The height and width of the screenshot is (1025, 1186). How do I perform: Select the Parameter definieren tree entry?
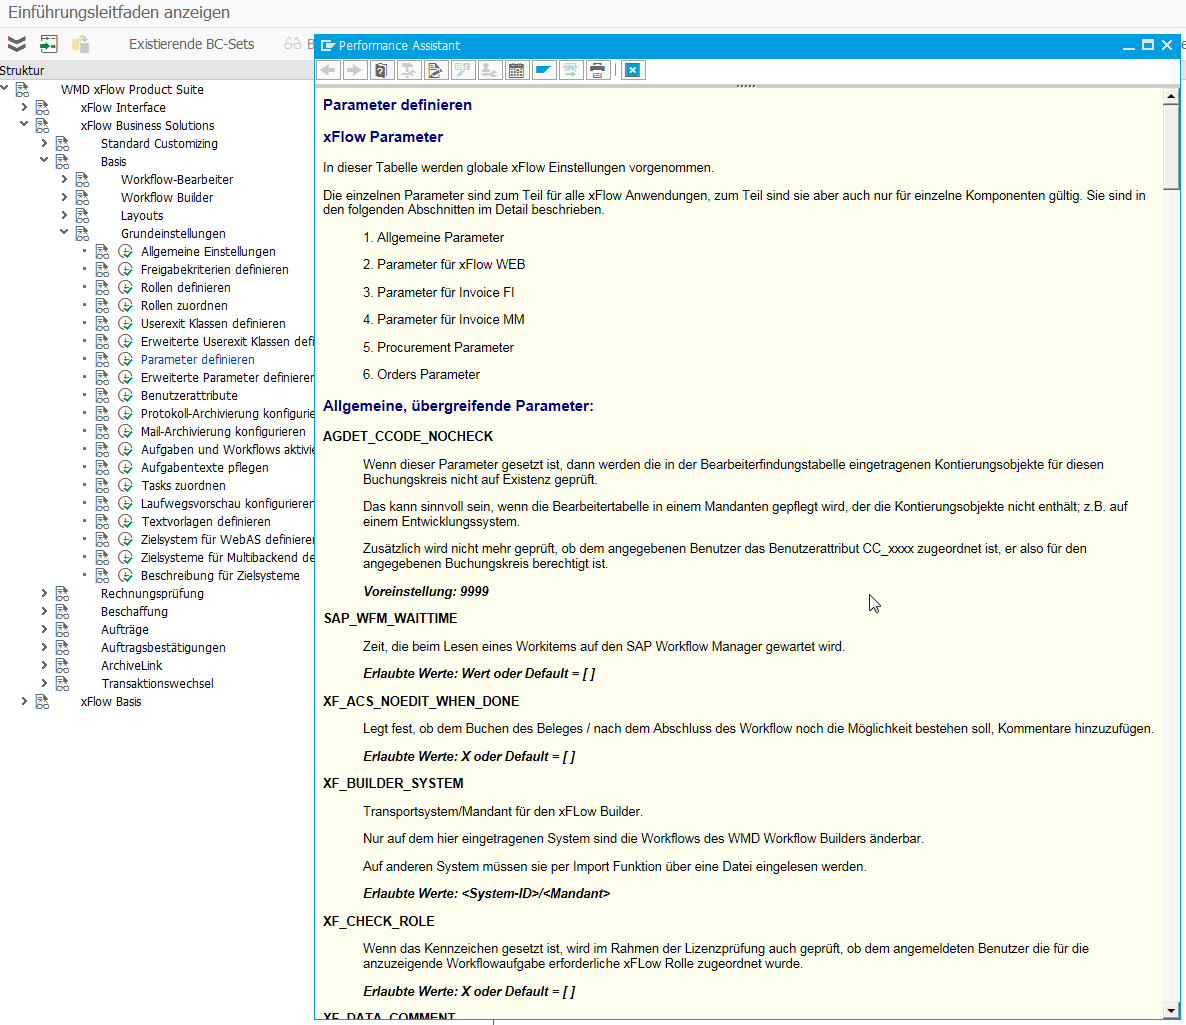click(197, 360)
